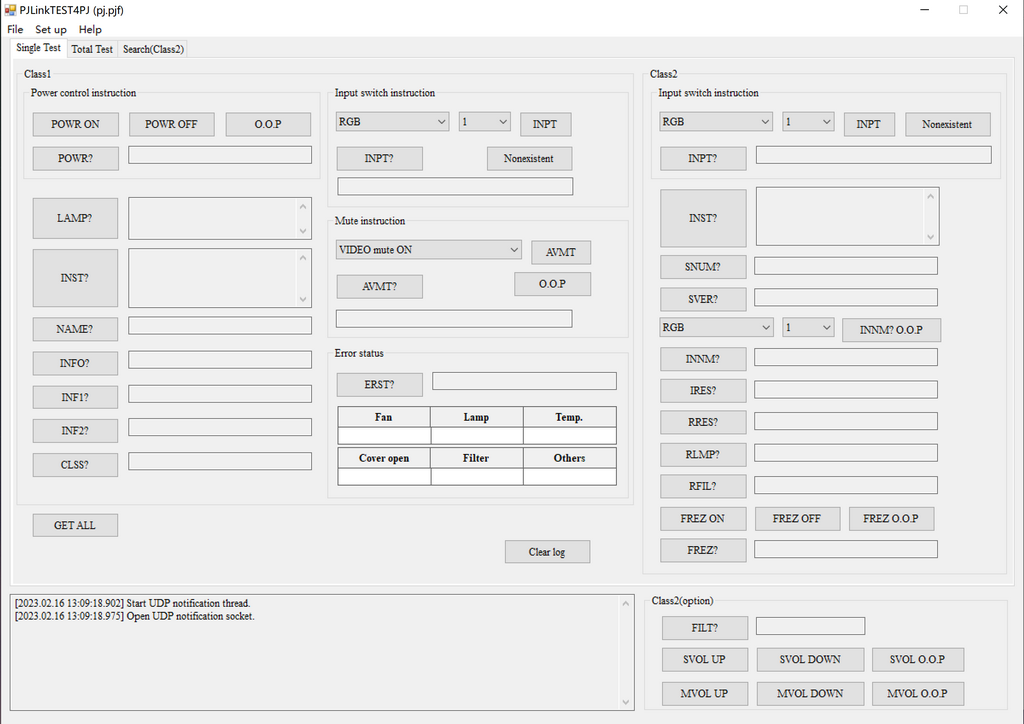The image size is (1024, 724).
Task: Click the Class1 Nonexistent button
Action: click(x=529, y=158)
